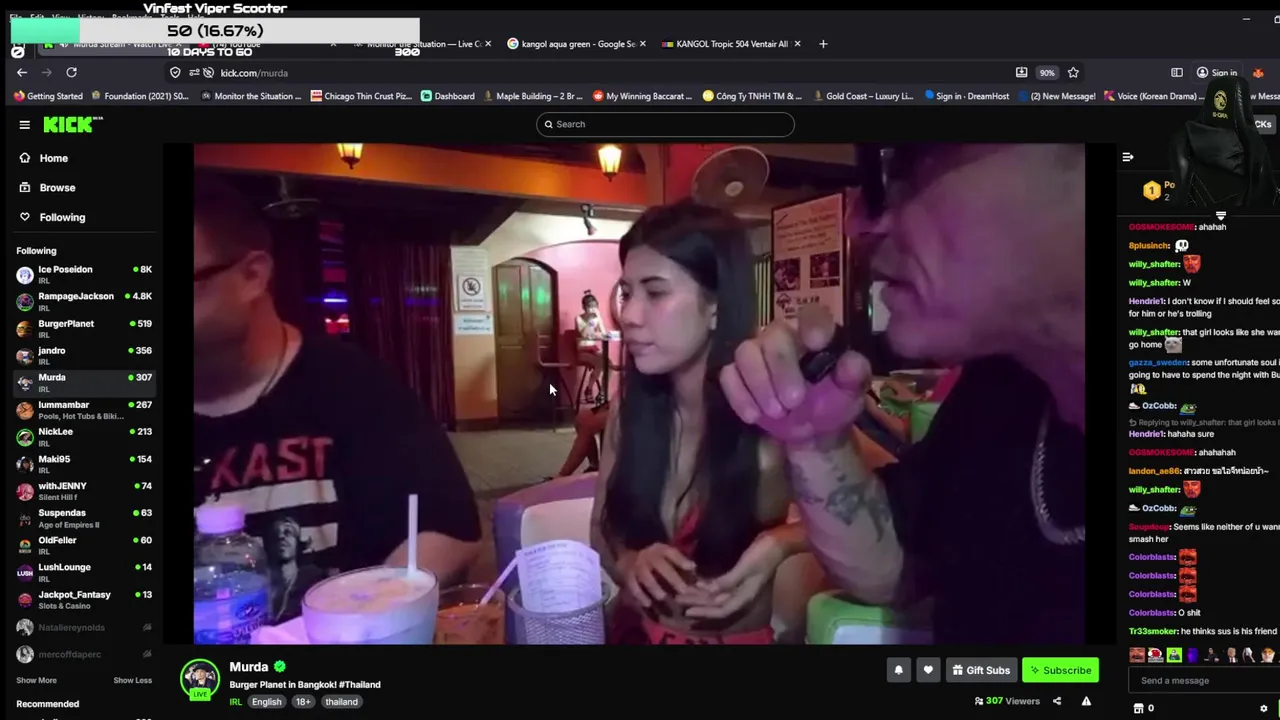Viewport: 1280px width, 720px height.
Task: Click the KICK logo
Action: tap(72, 124)
